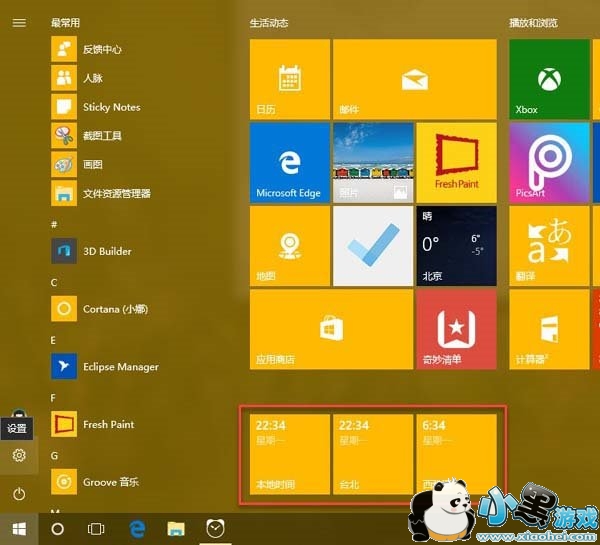
Task: Launch the Xbox tile
Action: tap(549, 79)
